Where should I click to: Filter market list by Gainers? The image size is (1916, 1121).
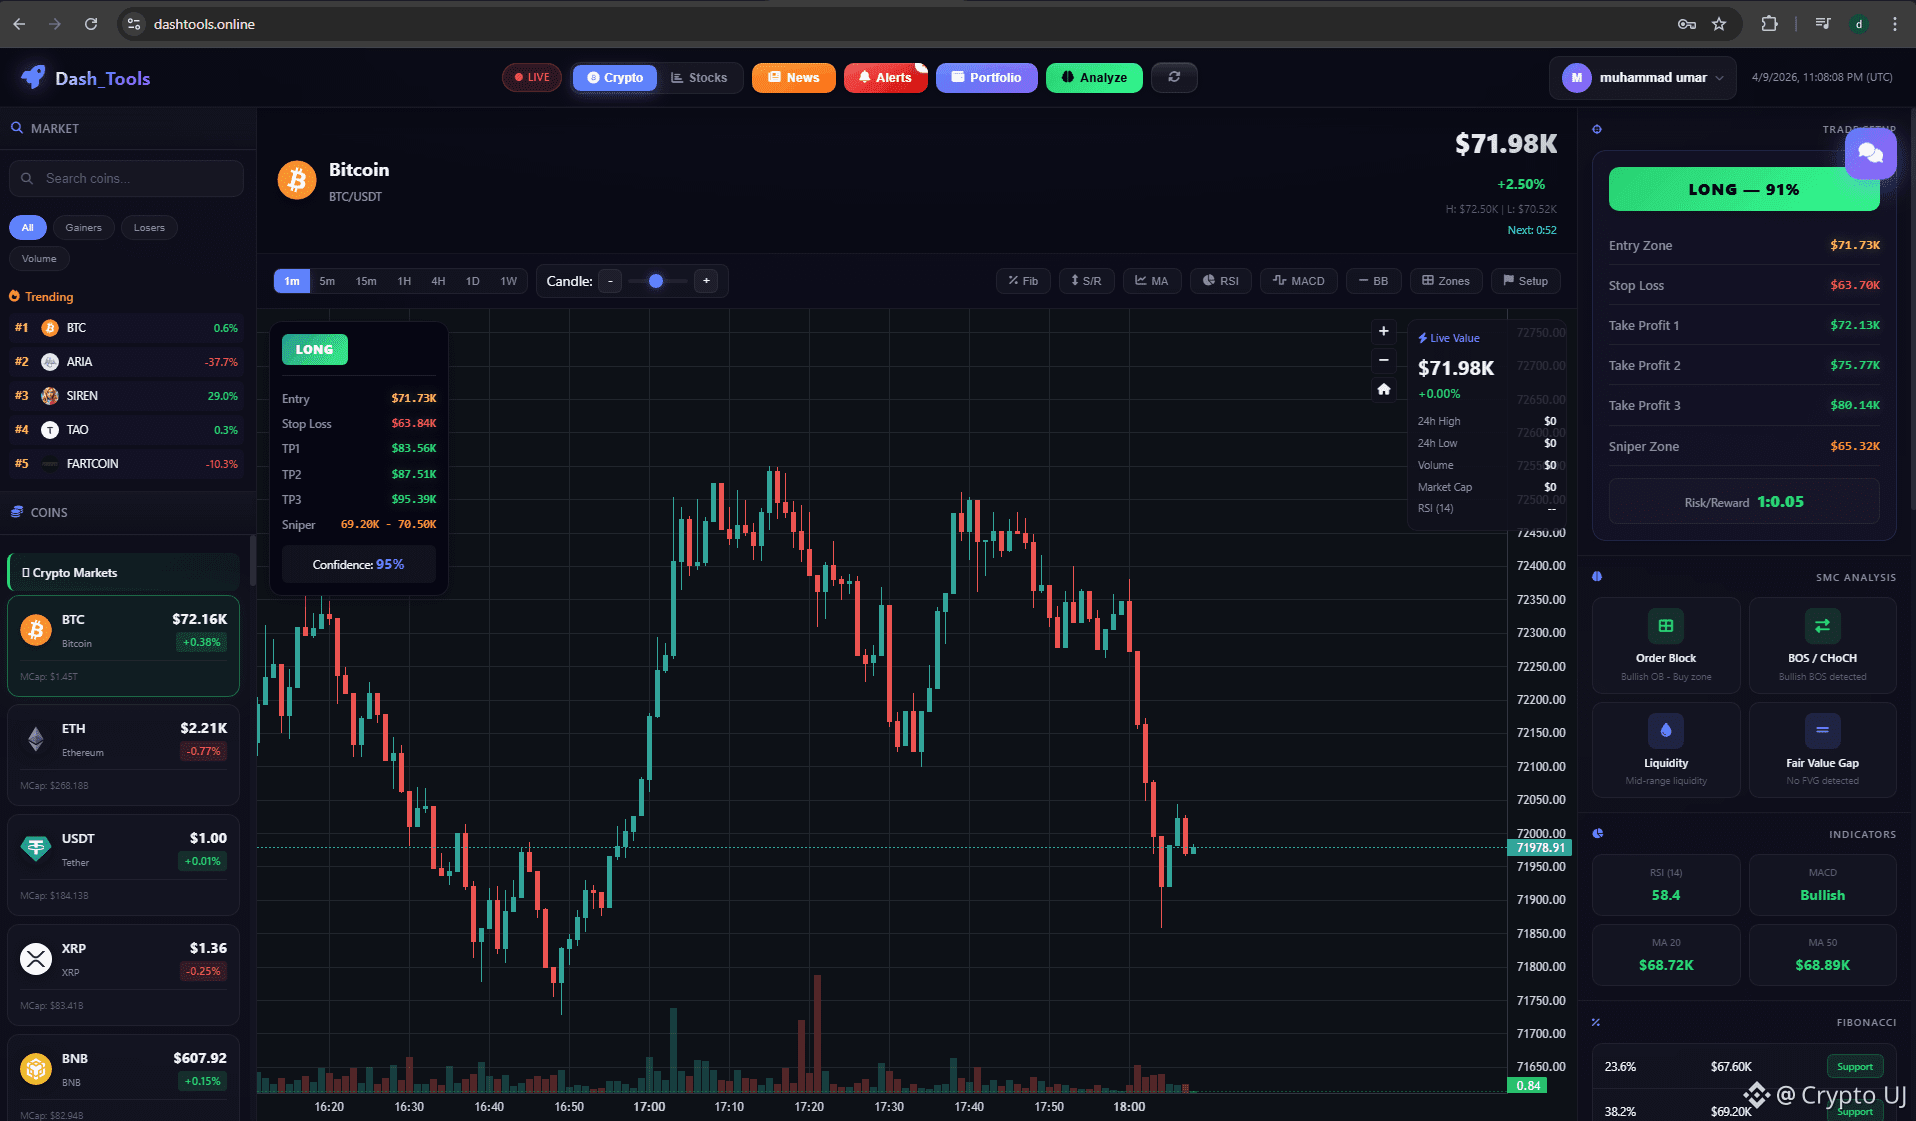tap(84, 227)
